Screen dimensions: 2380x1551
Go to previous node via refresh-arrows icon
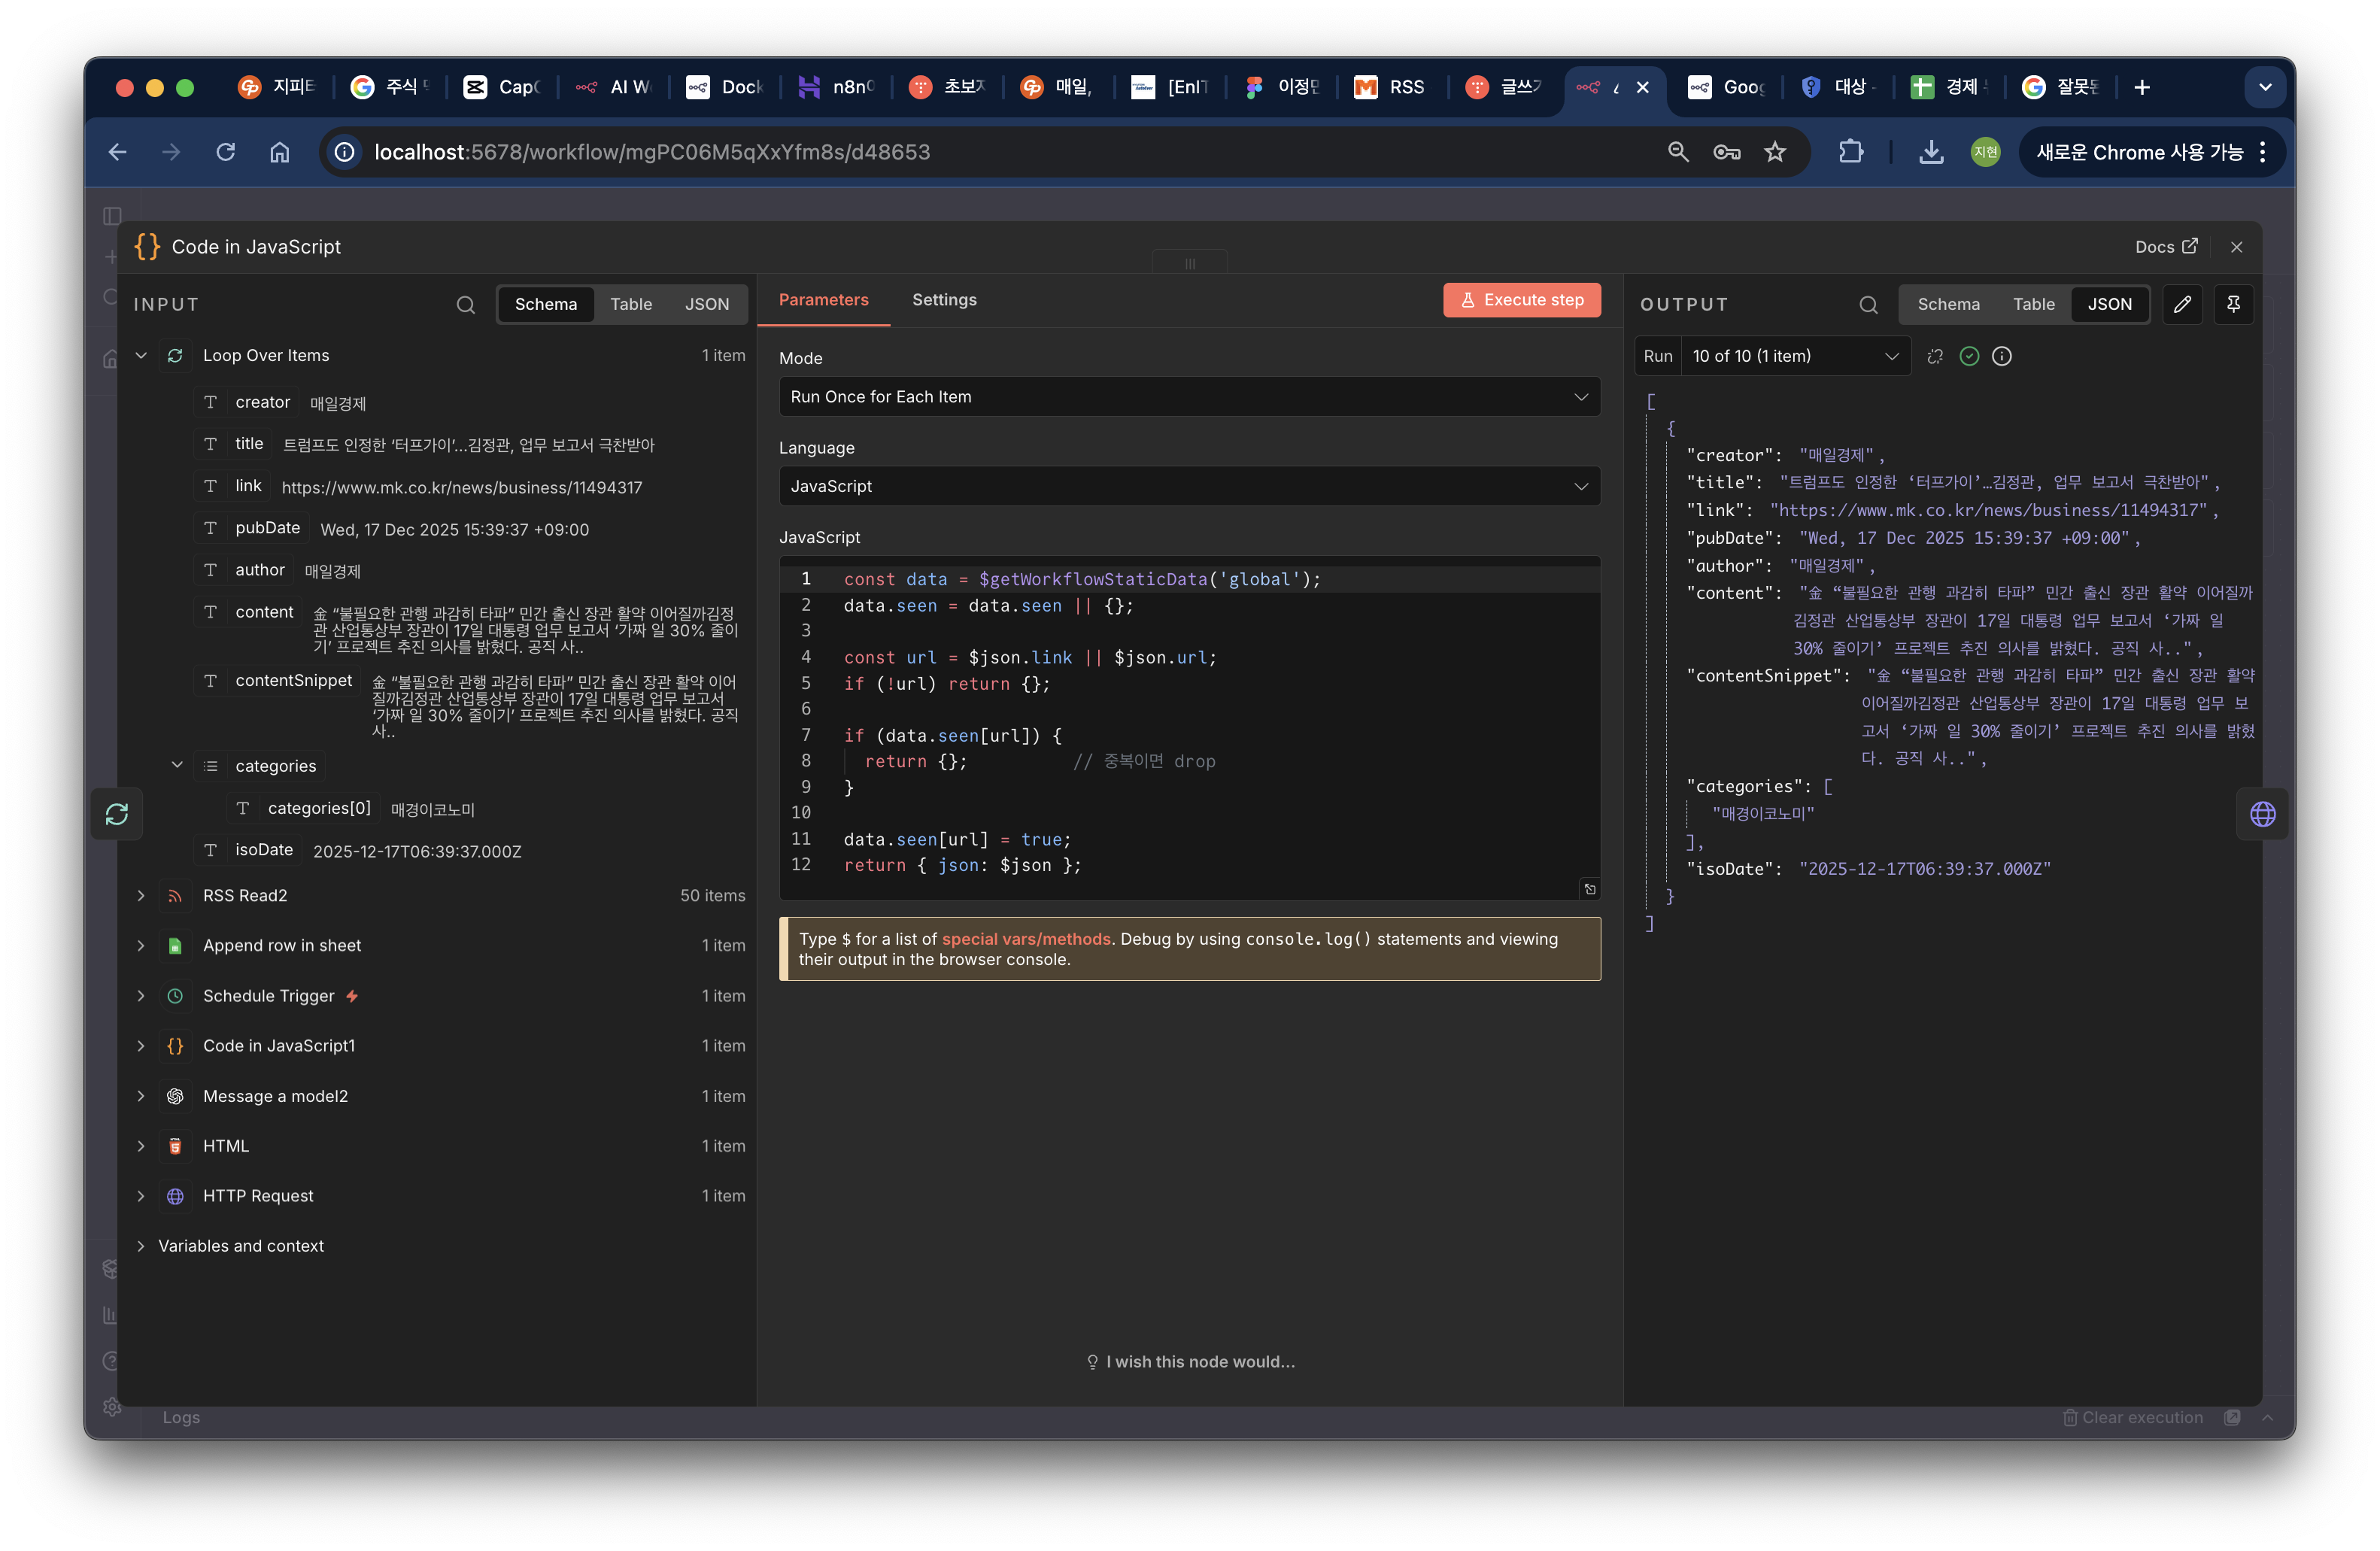pyautogui.click(x=117, y=814)
